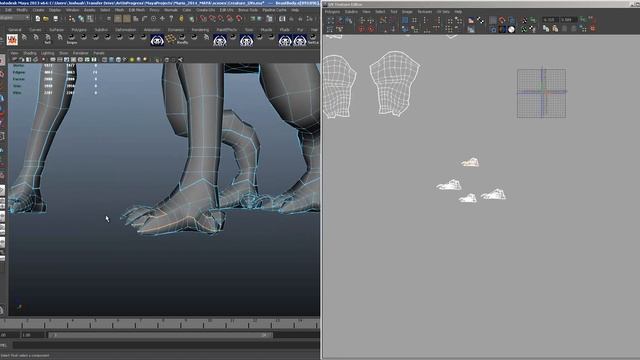Enable snap to points magnet icon

pyautogui.click(x=221, y=18)
